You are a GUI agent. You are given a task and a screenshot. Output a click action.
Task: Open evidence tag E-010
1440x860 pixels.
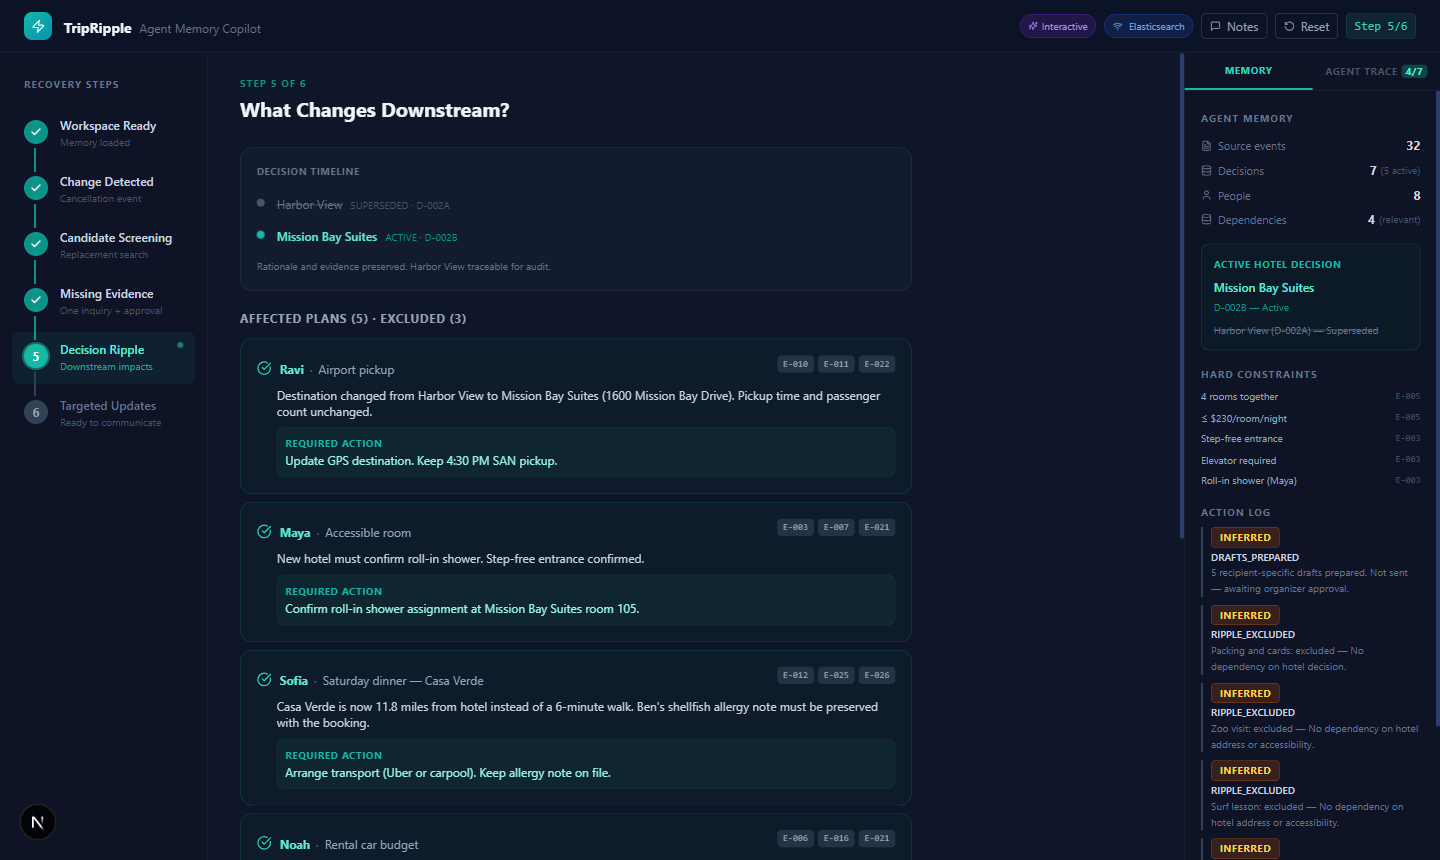[x=796, y=364]
